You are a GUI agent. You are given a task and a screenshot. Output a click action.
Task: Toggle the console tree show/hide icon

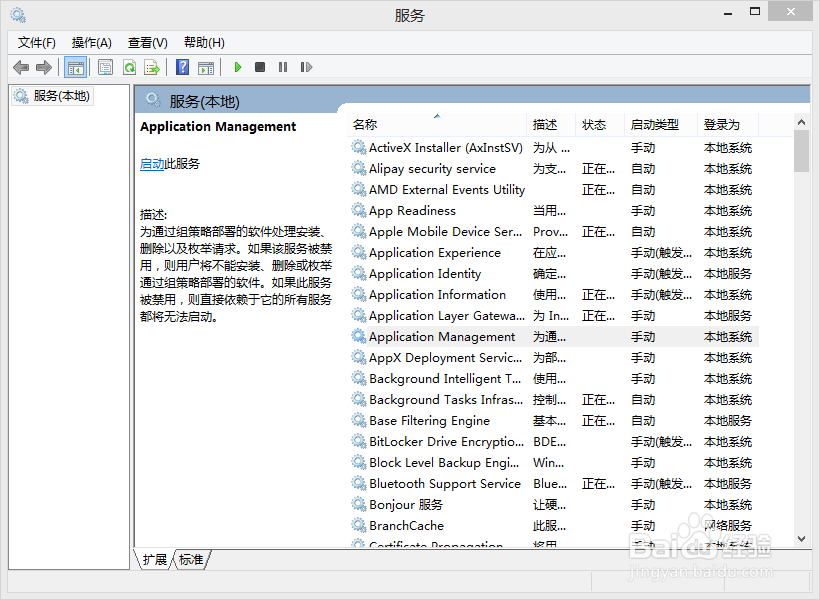point(75,67)
